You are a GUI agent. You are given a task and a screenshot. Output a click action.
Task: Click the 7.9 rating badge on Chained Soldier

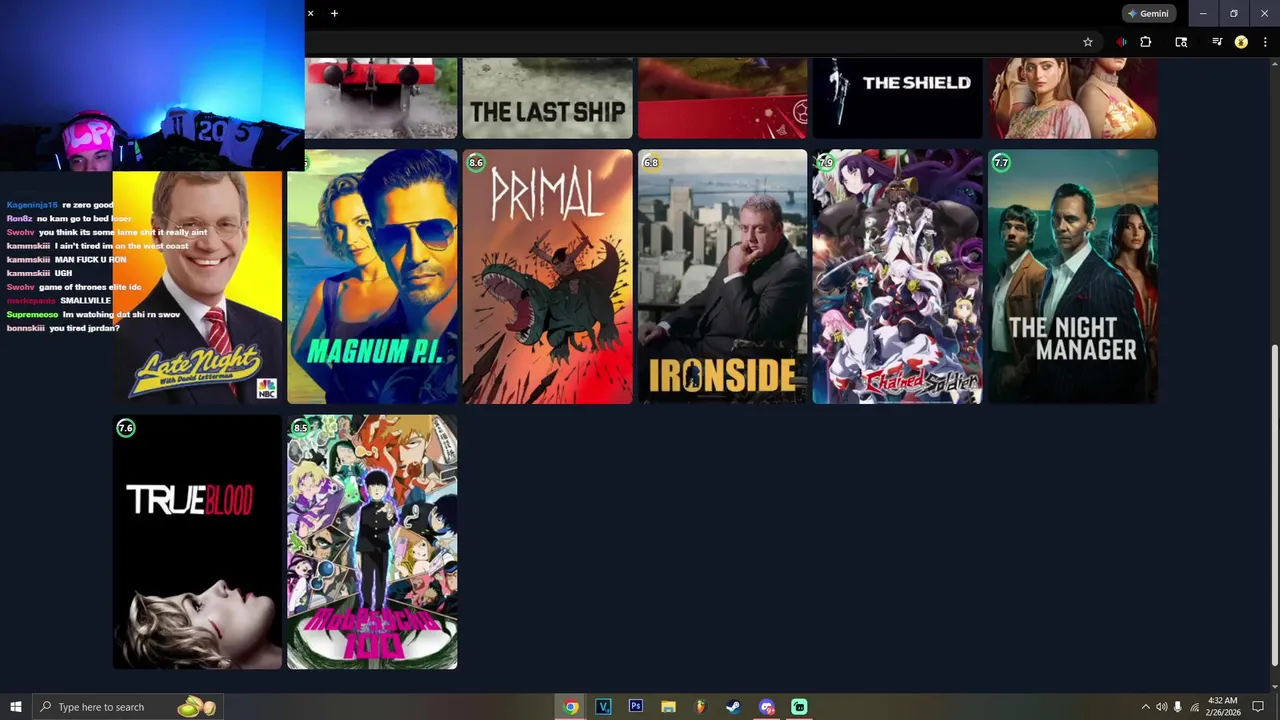[826, 162]
